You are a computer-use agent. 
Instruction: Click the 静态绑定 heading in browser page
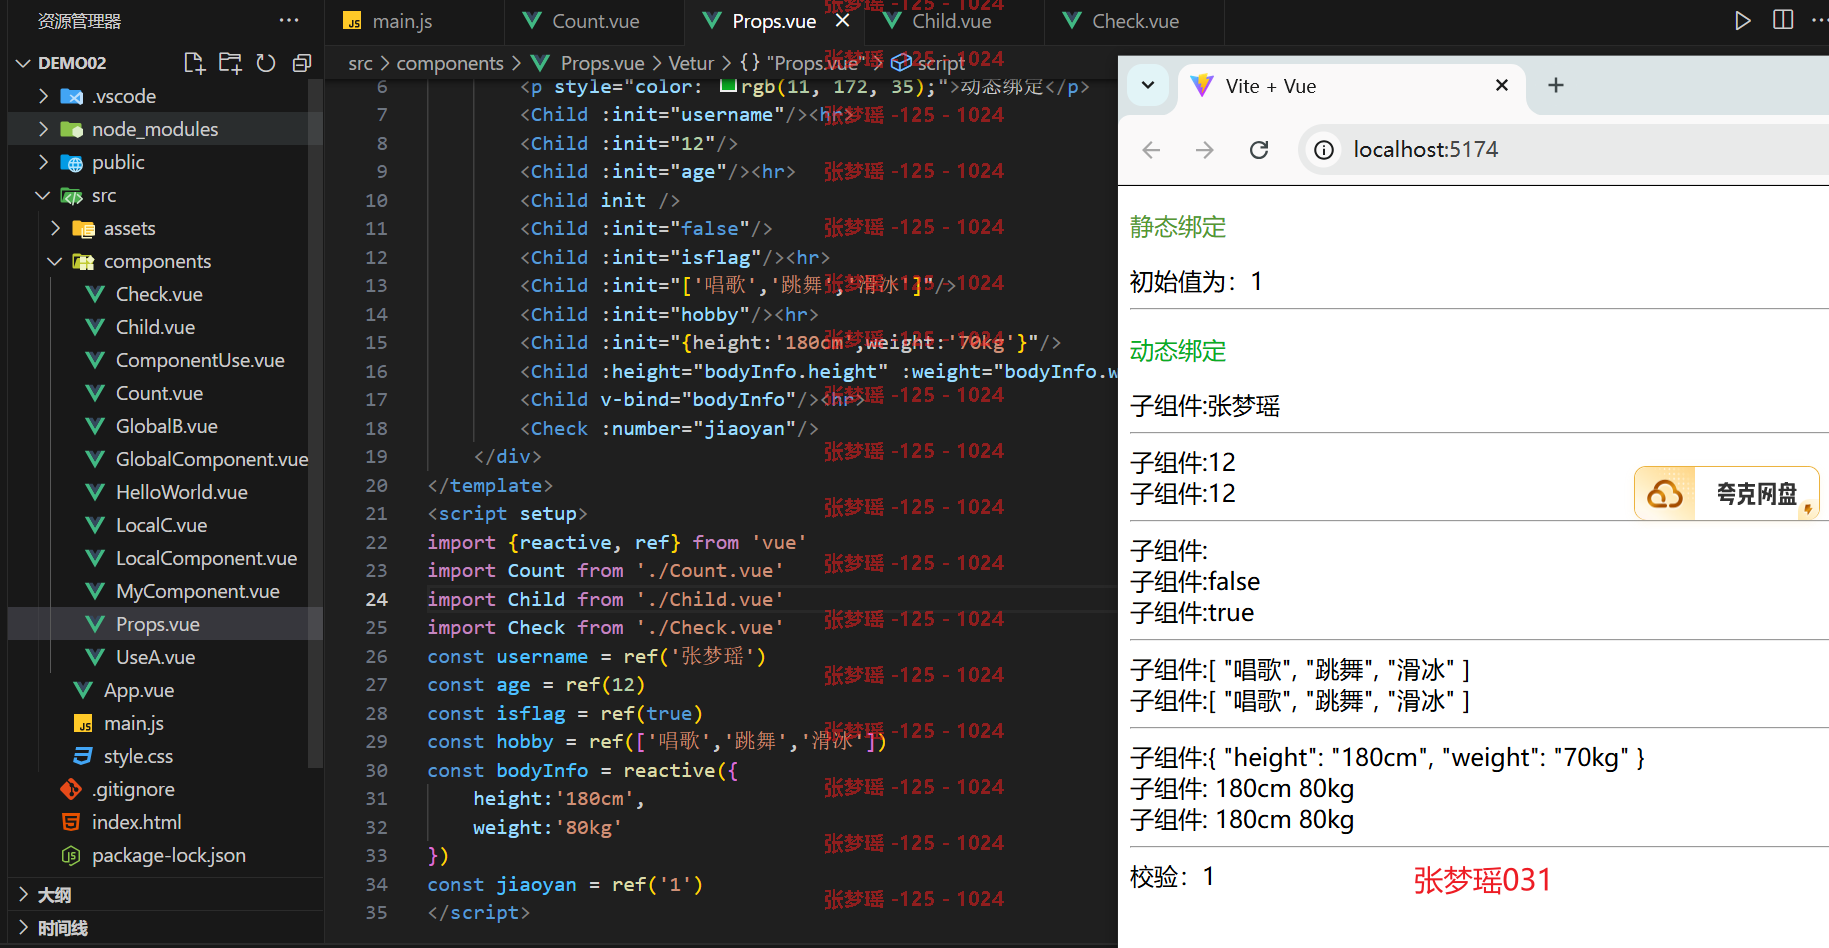click(1178, 227)
